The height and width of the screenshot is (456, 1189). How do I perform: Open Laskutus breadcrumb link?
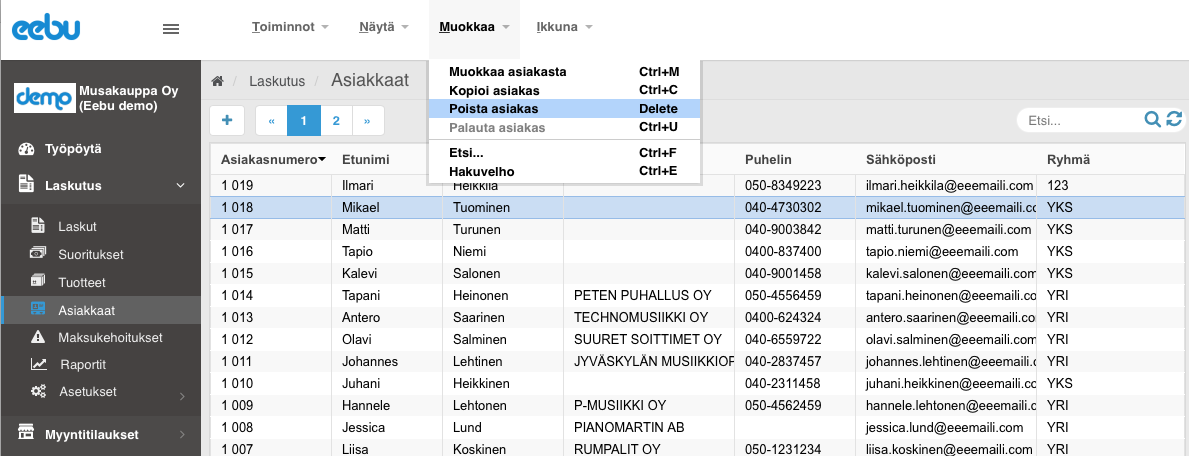pyautogui.click(x=277, y=81)
